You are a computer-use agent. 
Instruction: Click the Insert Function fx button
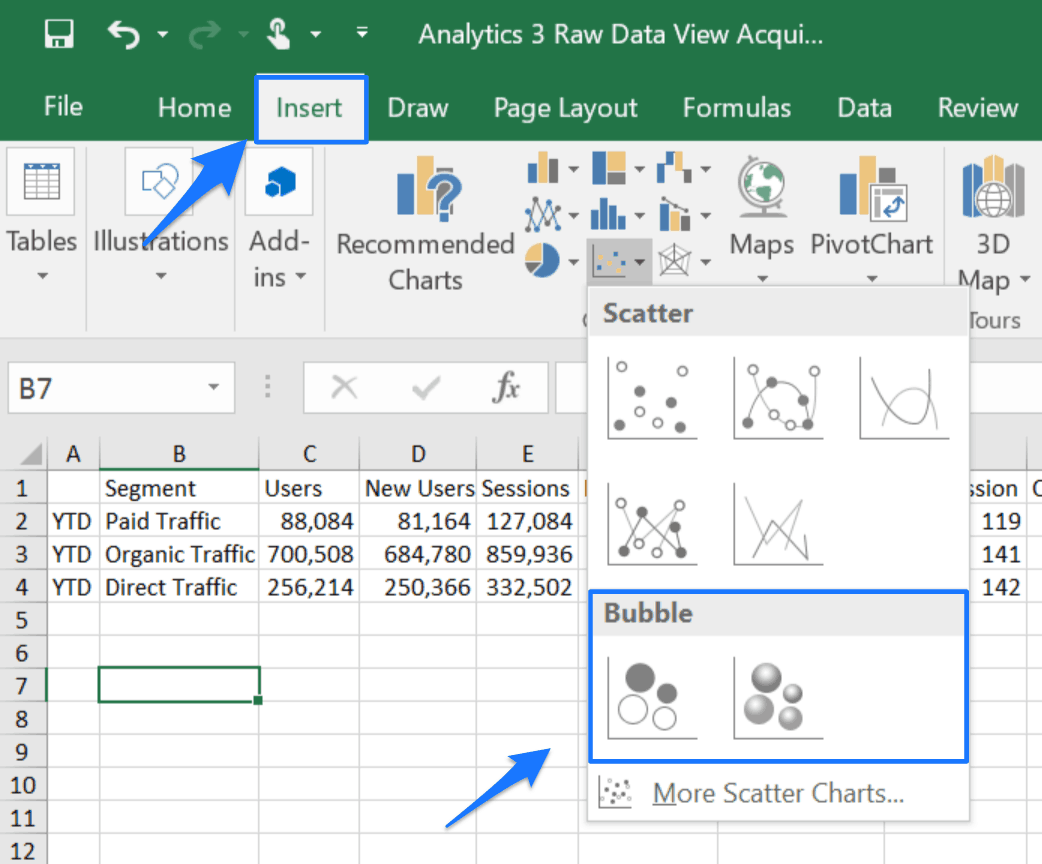[506, 387]
